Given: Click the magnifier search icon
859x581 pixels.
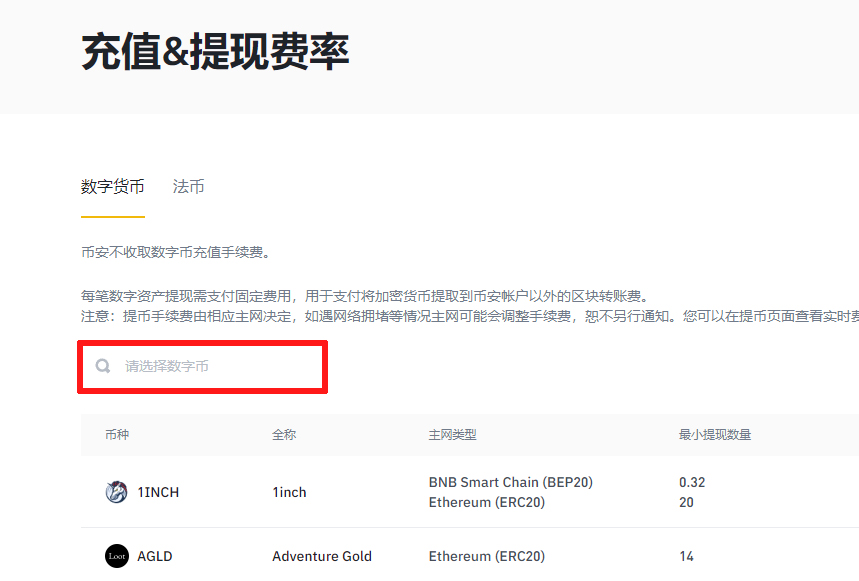Looking at the screenshot, I should pos(103,366).
